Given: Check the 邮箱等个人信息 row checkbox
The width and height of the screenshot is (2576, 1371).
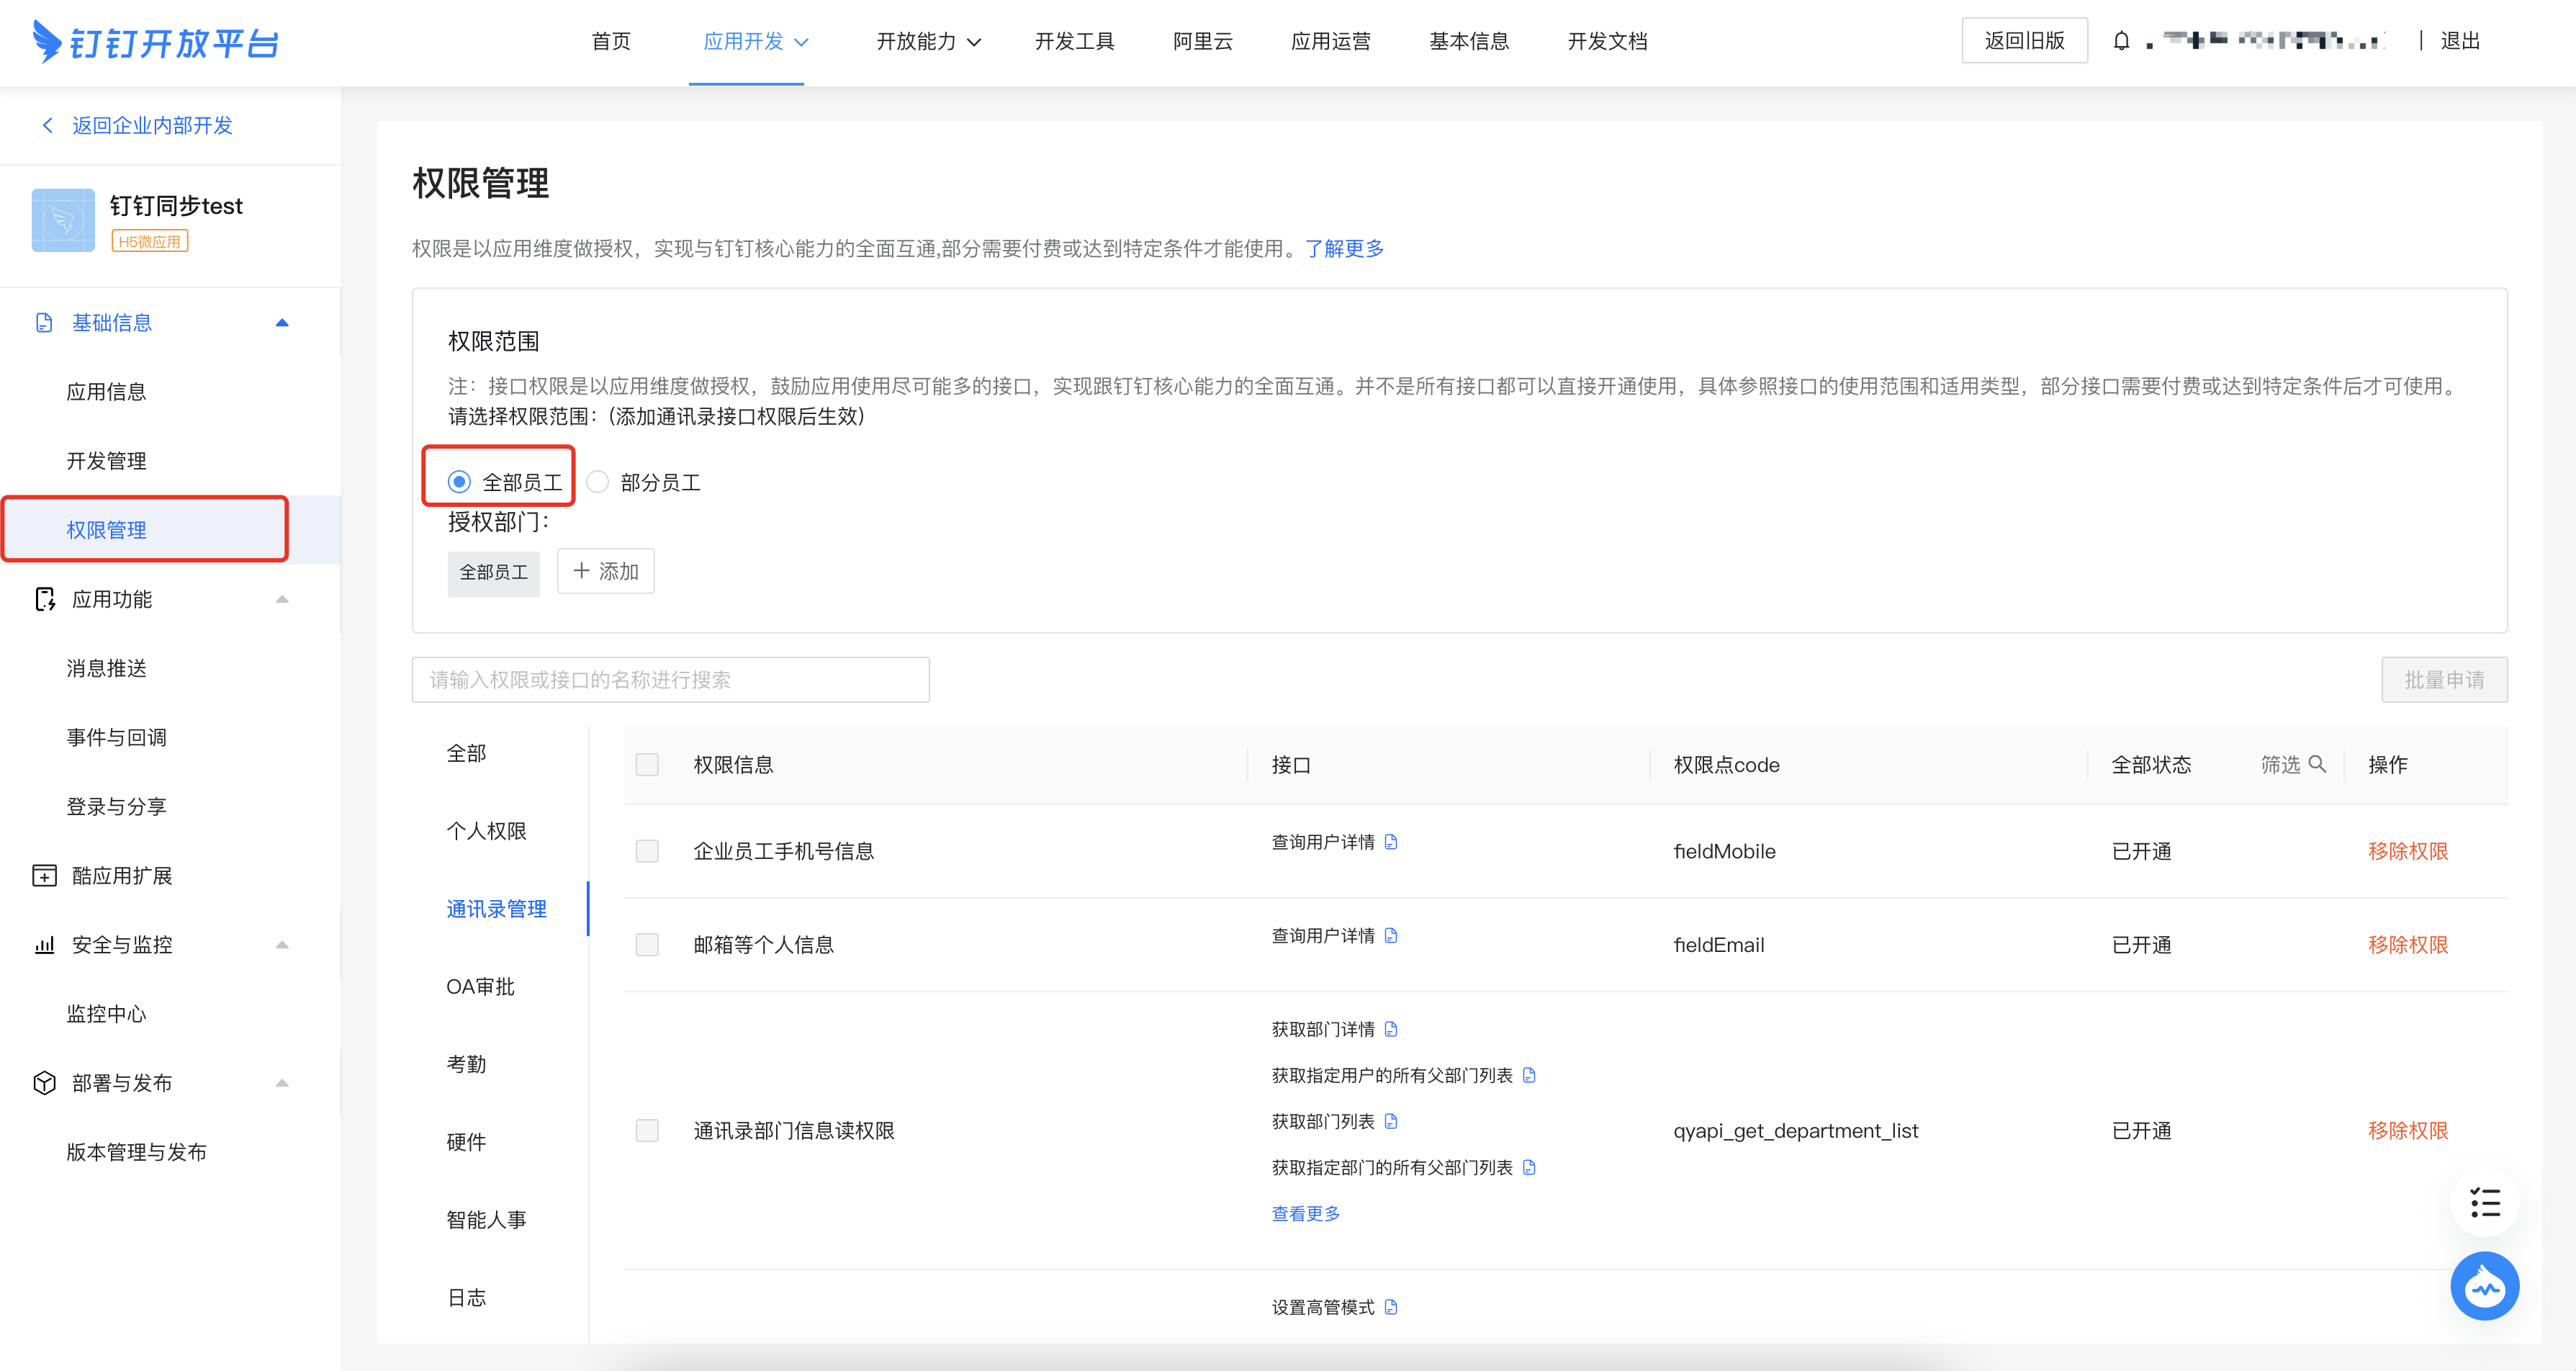Looking at the screenshot, I should tap(647, 945).
